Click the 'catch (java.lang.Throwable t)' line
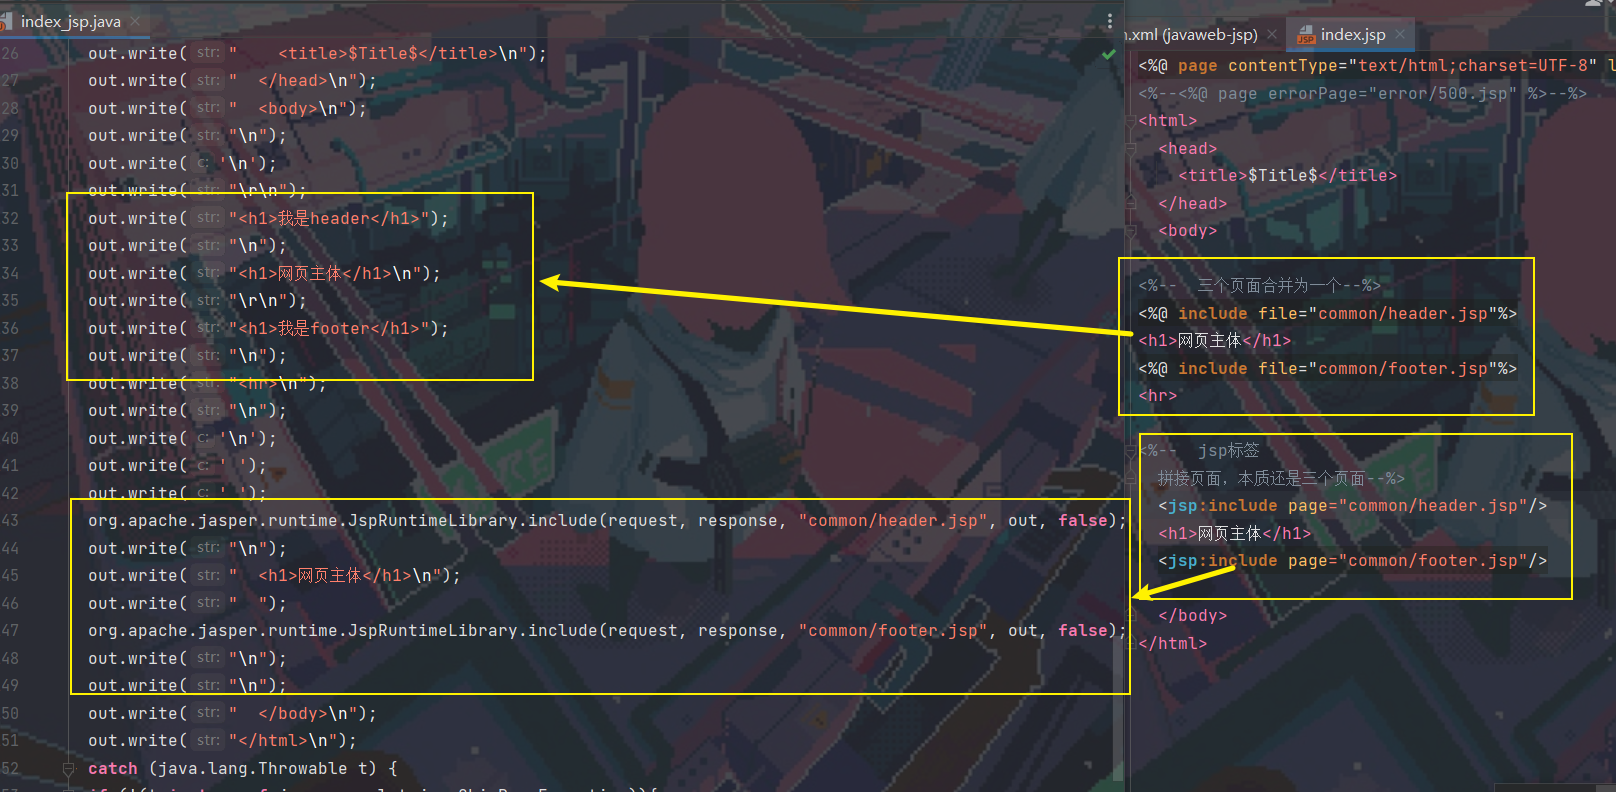Image resolution: width=1616 pixels, height=792 pixels. click(243, 769)
